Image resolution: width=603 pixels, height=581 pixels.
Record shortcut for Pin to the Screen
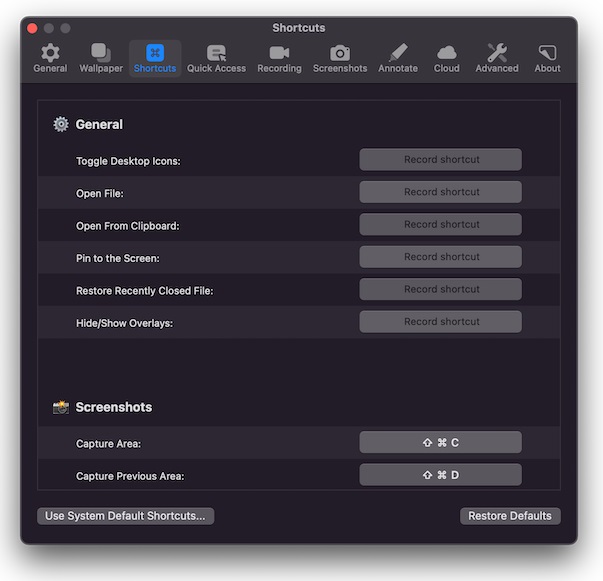coord(440,257)
